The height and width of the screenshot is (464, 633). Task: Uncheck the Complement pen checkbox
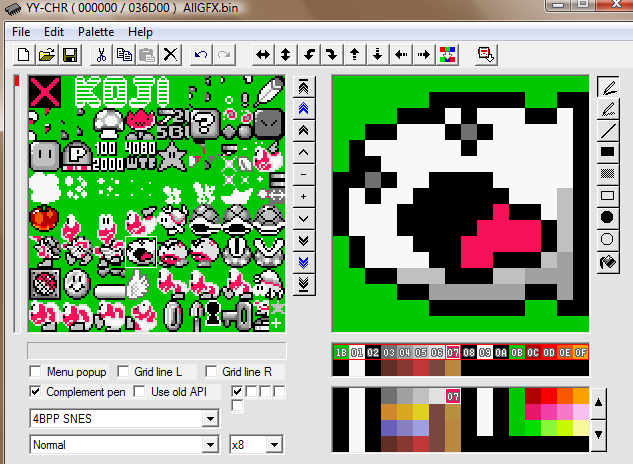click(36, 391)
